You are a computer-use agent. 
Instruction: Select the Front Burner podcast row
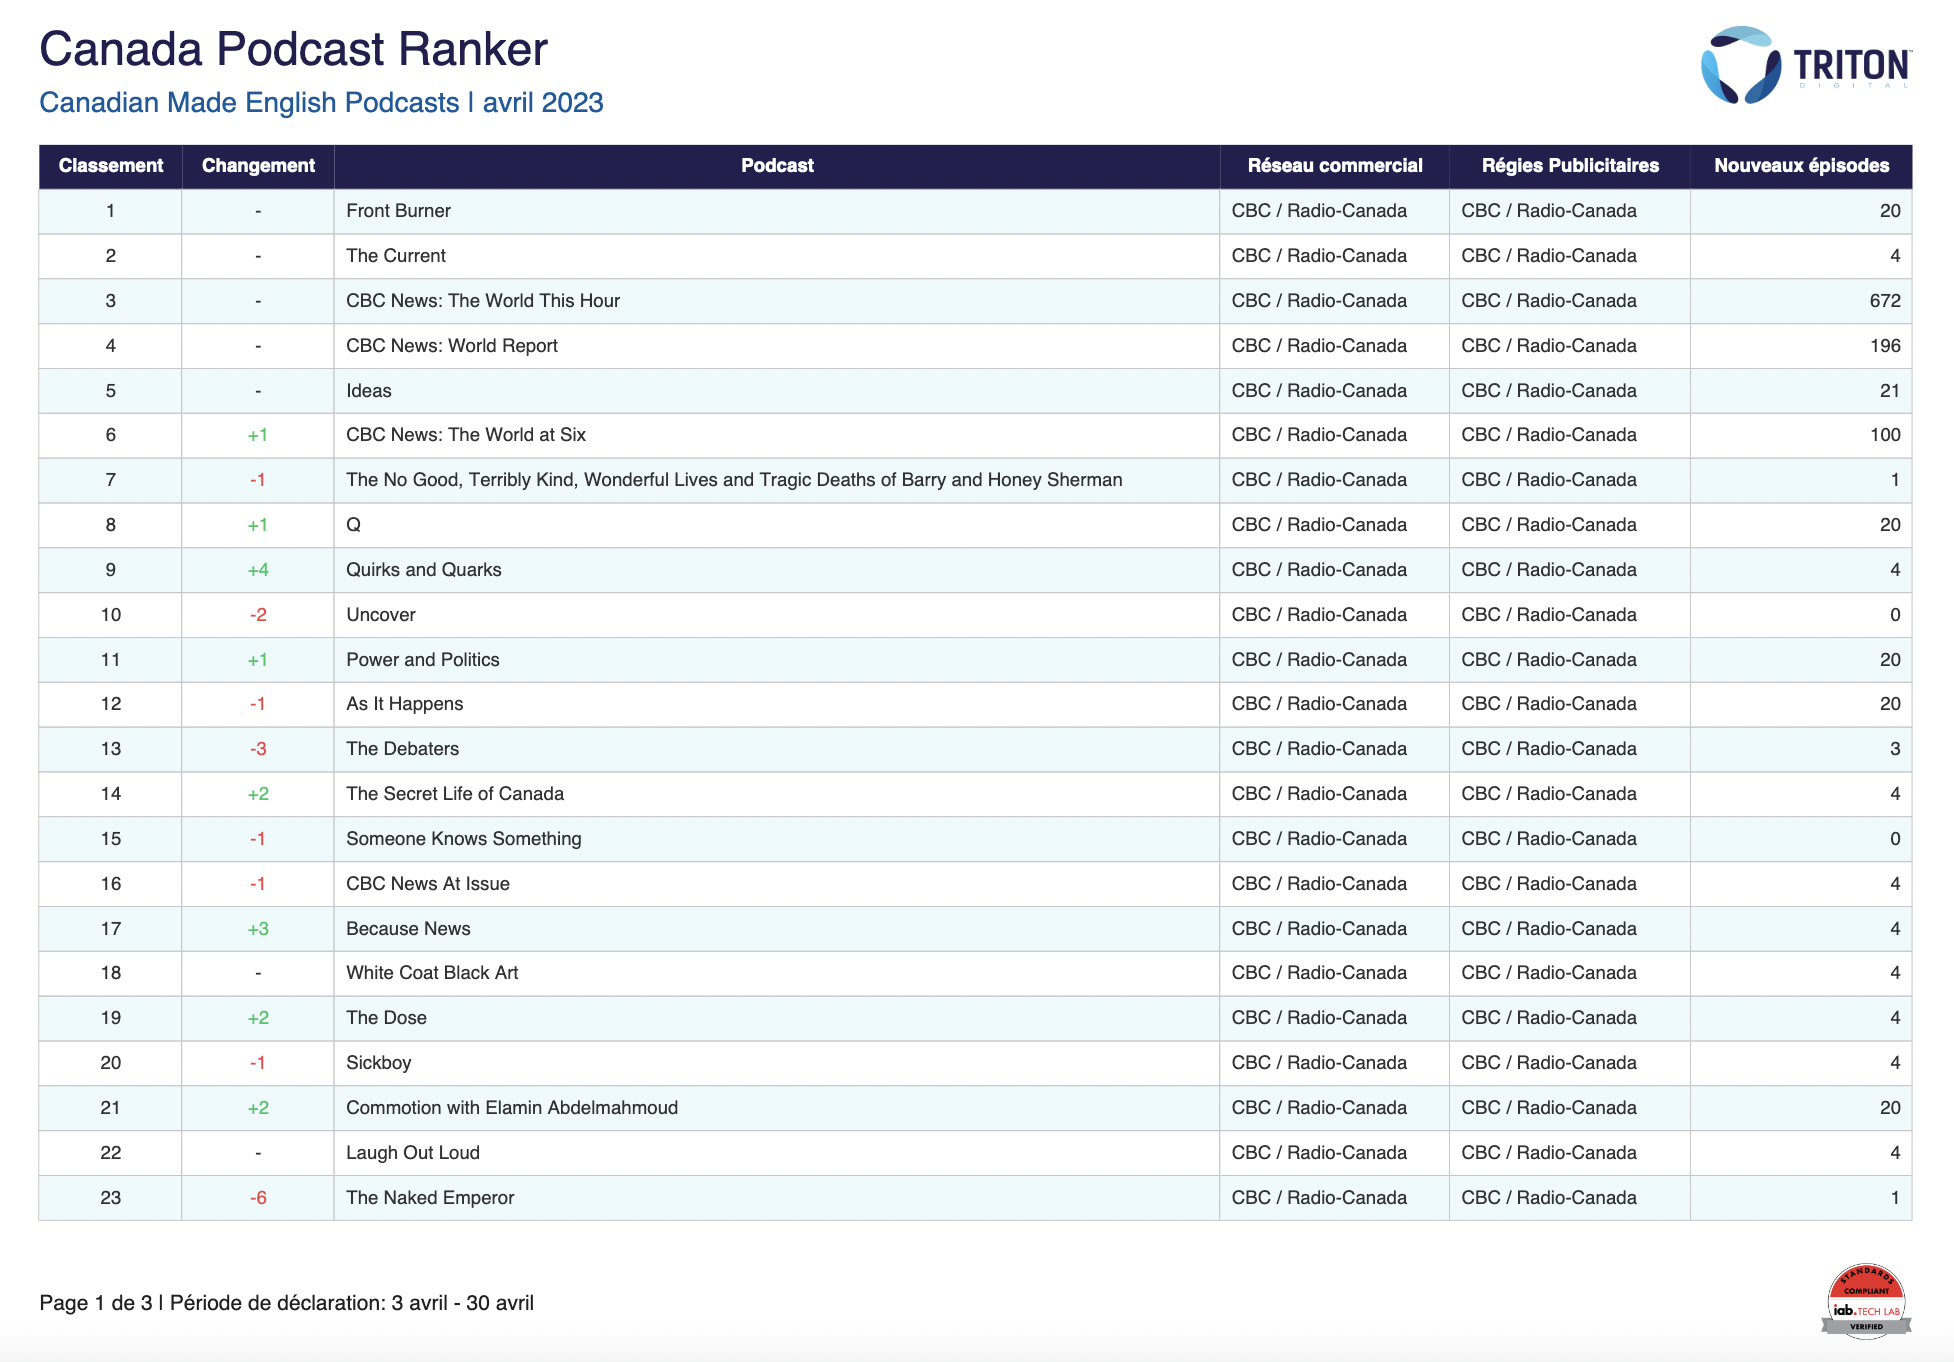(398, 211)
